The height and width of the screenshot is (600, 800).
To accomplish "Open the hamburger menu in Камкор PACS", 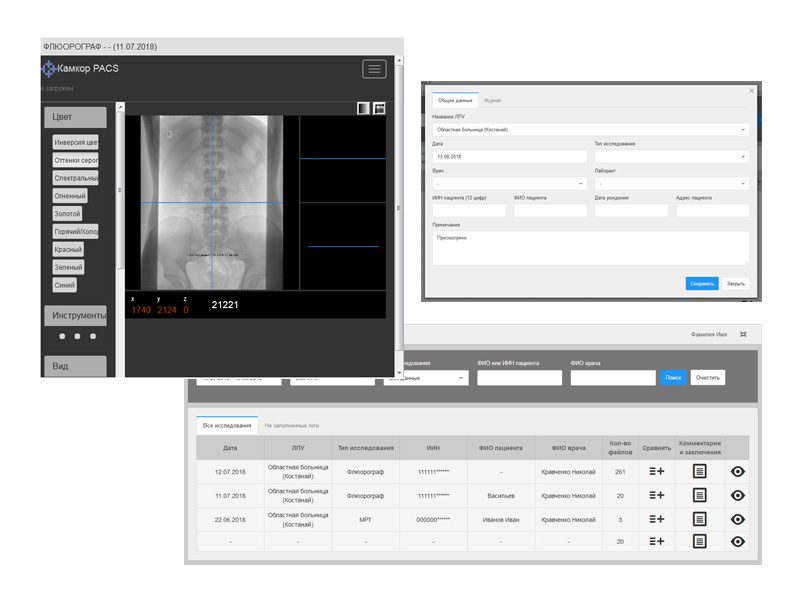I will tap(374, 69).
